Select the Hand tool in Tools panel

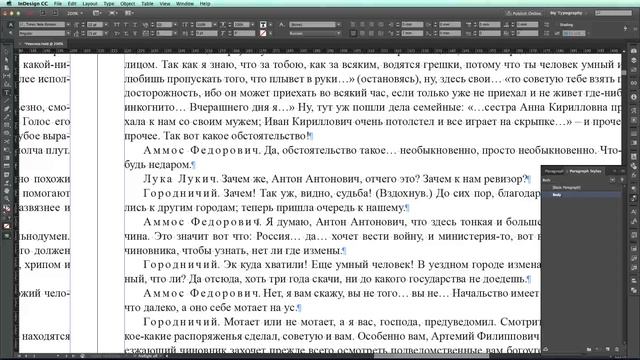click(x=7, y=191)
